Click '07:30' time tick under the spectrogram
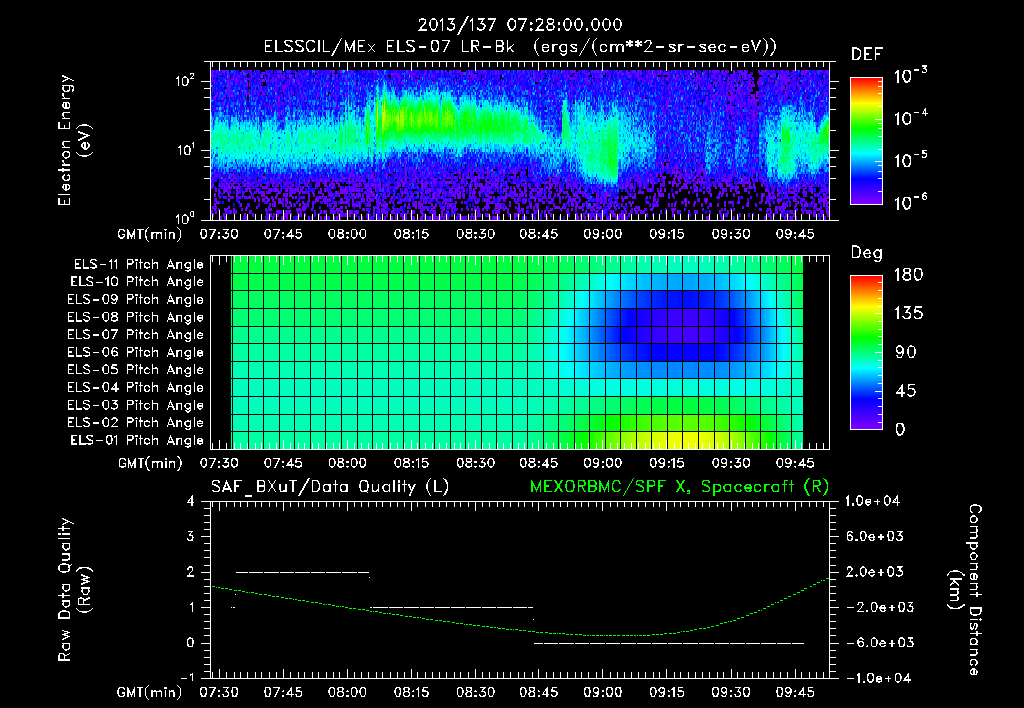The height and width of the screenshot is (708, 1024). 219,234
